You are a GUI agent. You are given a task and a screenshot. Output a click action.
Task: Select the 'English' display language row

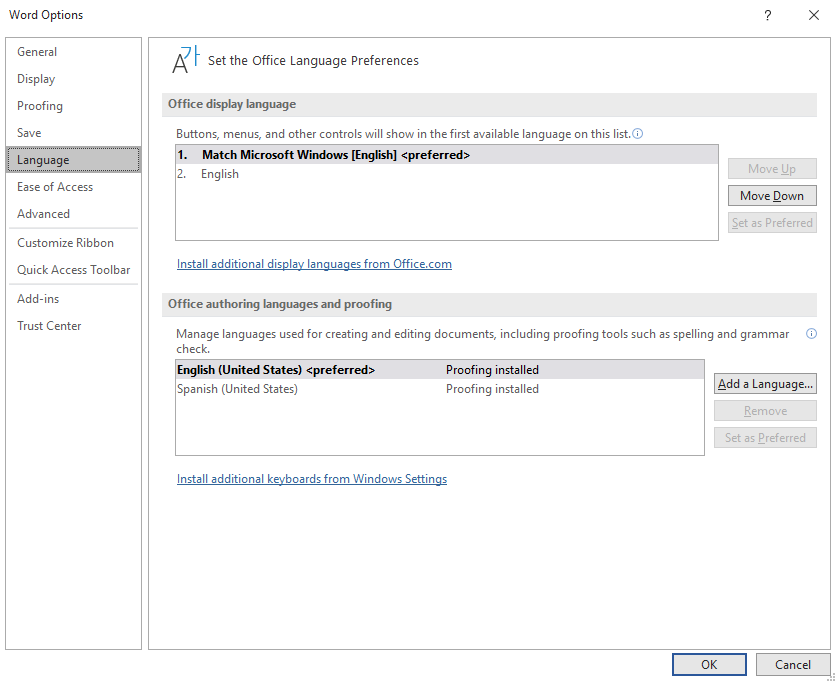(447, 174)
